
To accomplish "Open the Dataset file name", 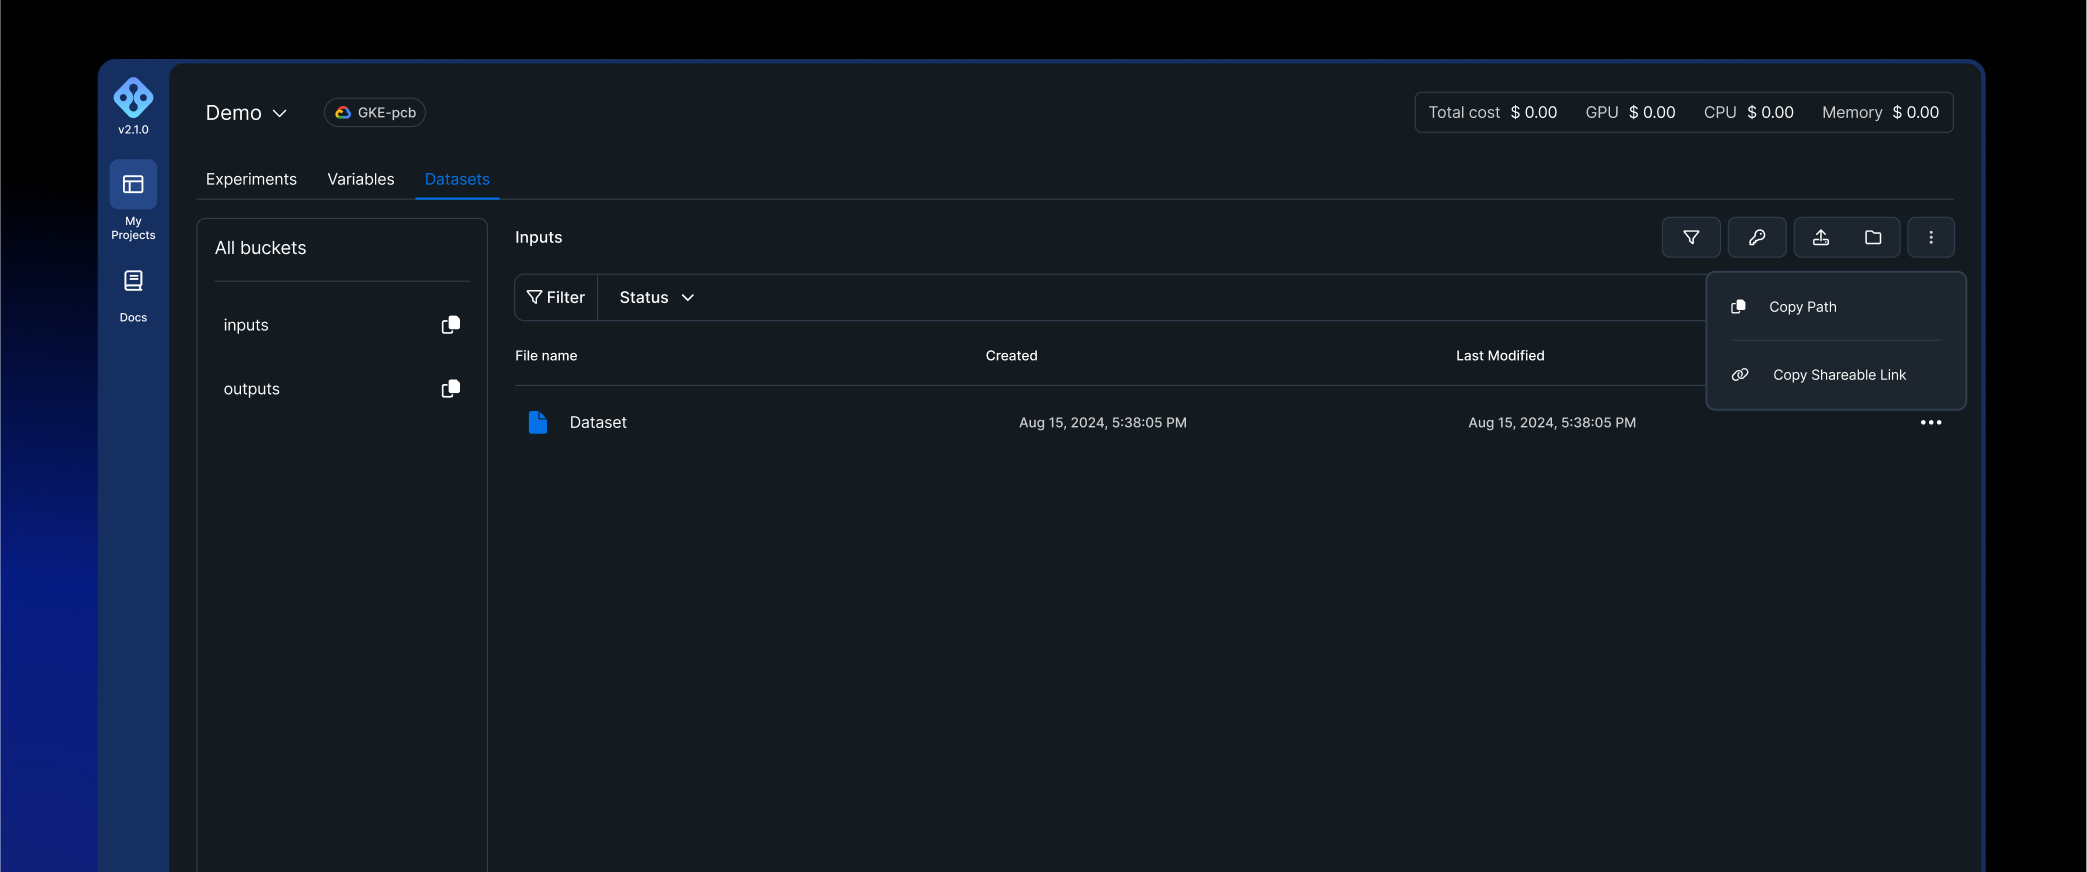I will click(598, 423).
